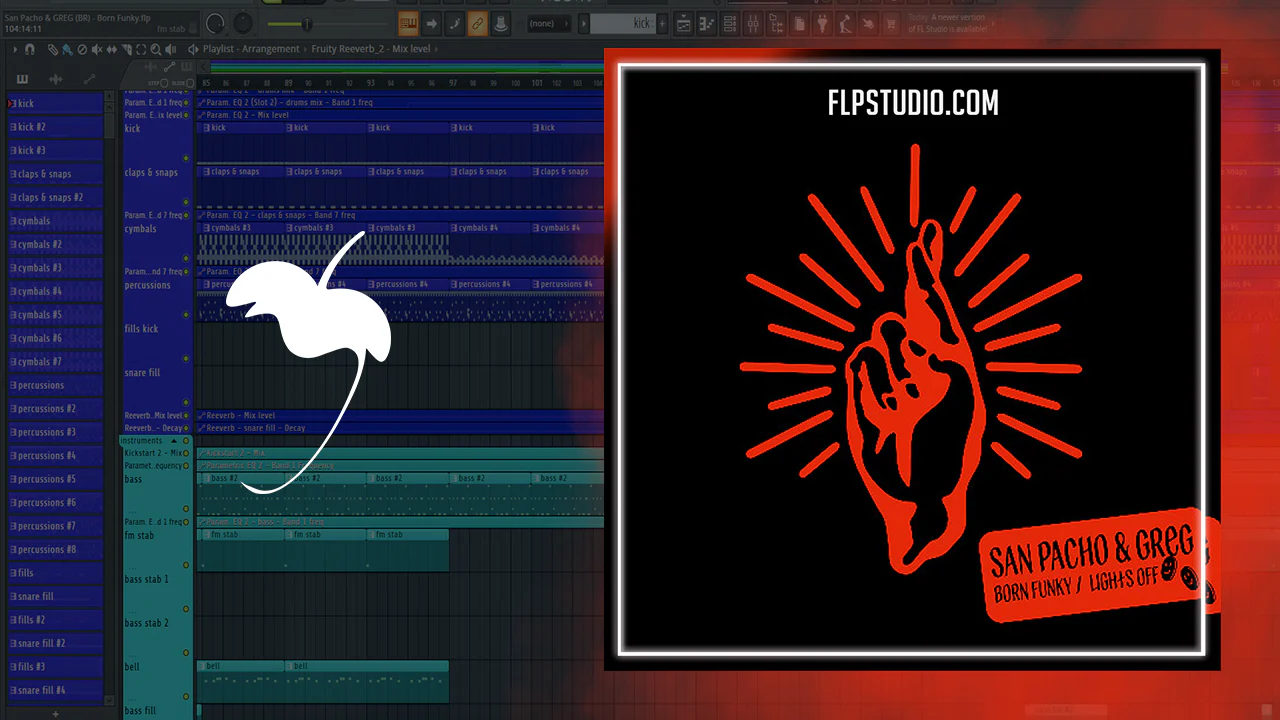Open the pattern selector showing kick
This screenshot has width=1280, height=720.
[x=624, y=23]
